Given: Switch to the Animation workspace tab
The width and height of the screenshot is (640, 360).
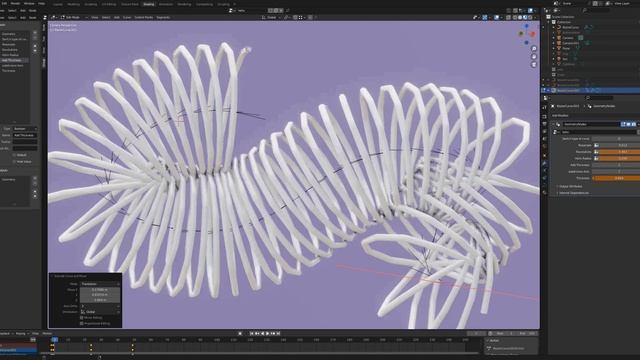Looking at the screenshot, I should 166,4.
